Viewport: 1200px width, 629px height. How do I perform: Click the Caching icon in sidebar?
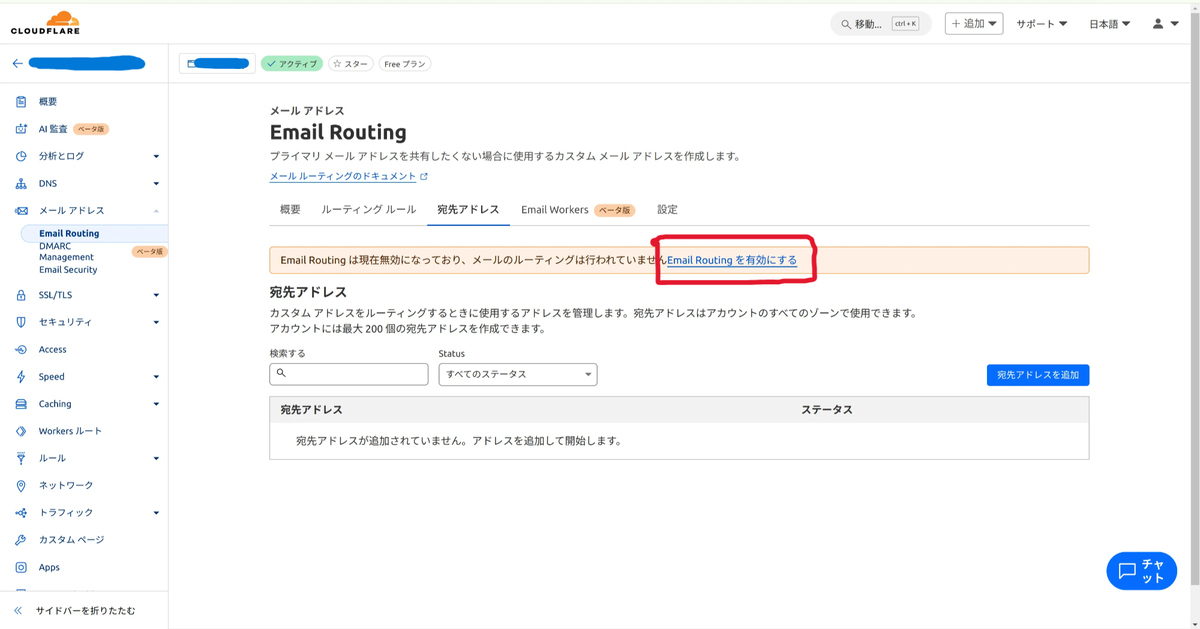21,404
